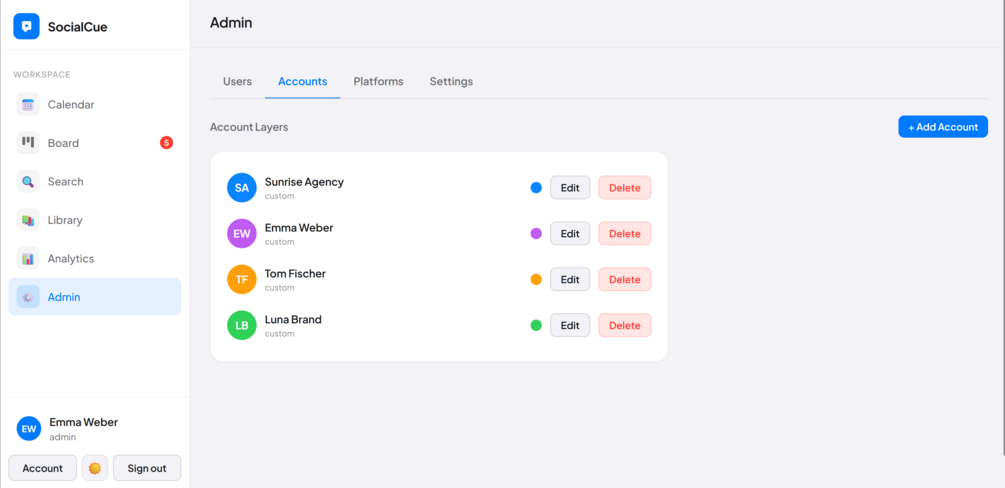Select the Admin gear icon

tap(28, 297)
